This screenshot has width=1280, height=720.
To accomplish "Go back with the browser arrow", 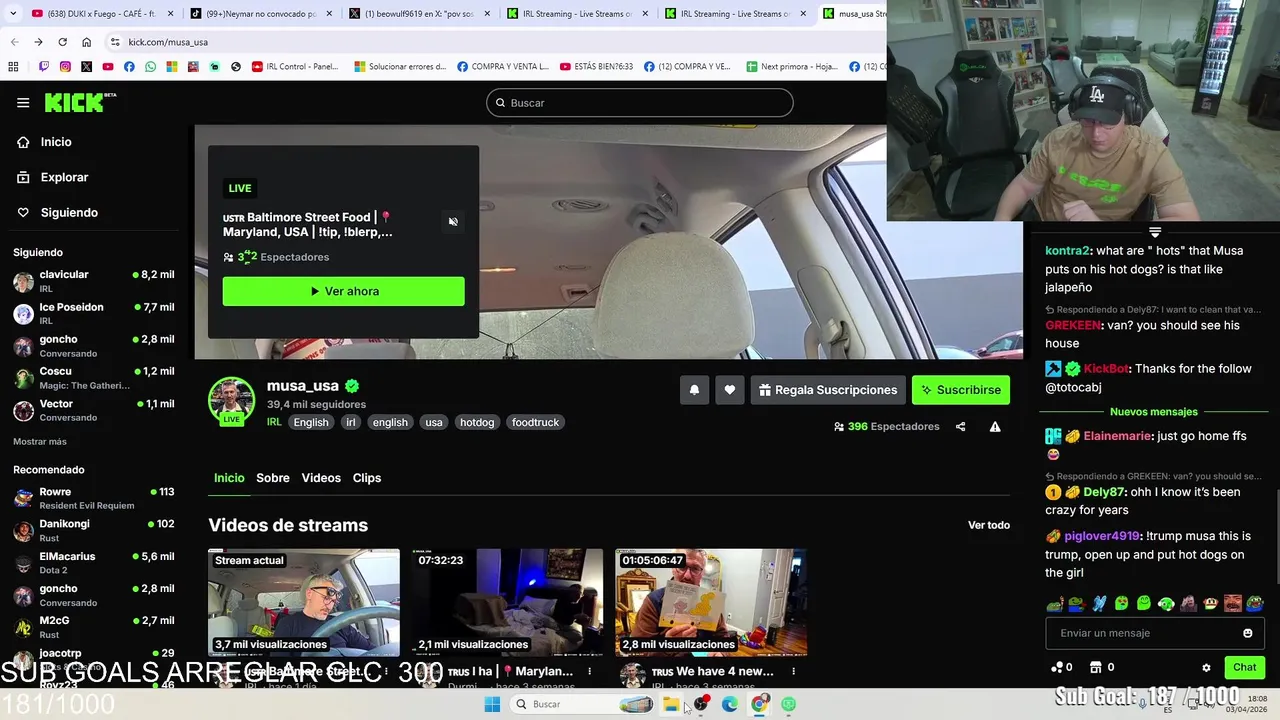I will pyautogui.click(x=14, y=42).
